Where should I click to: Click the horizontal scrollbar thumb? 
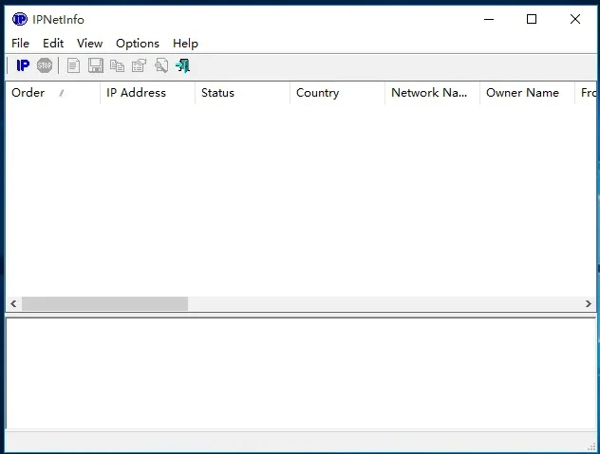pos(104,303)
